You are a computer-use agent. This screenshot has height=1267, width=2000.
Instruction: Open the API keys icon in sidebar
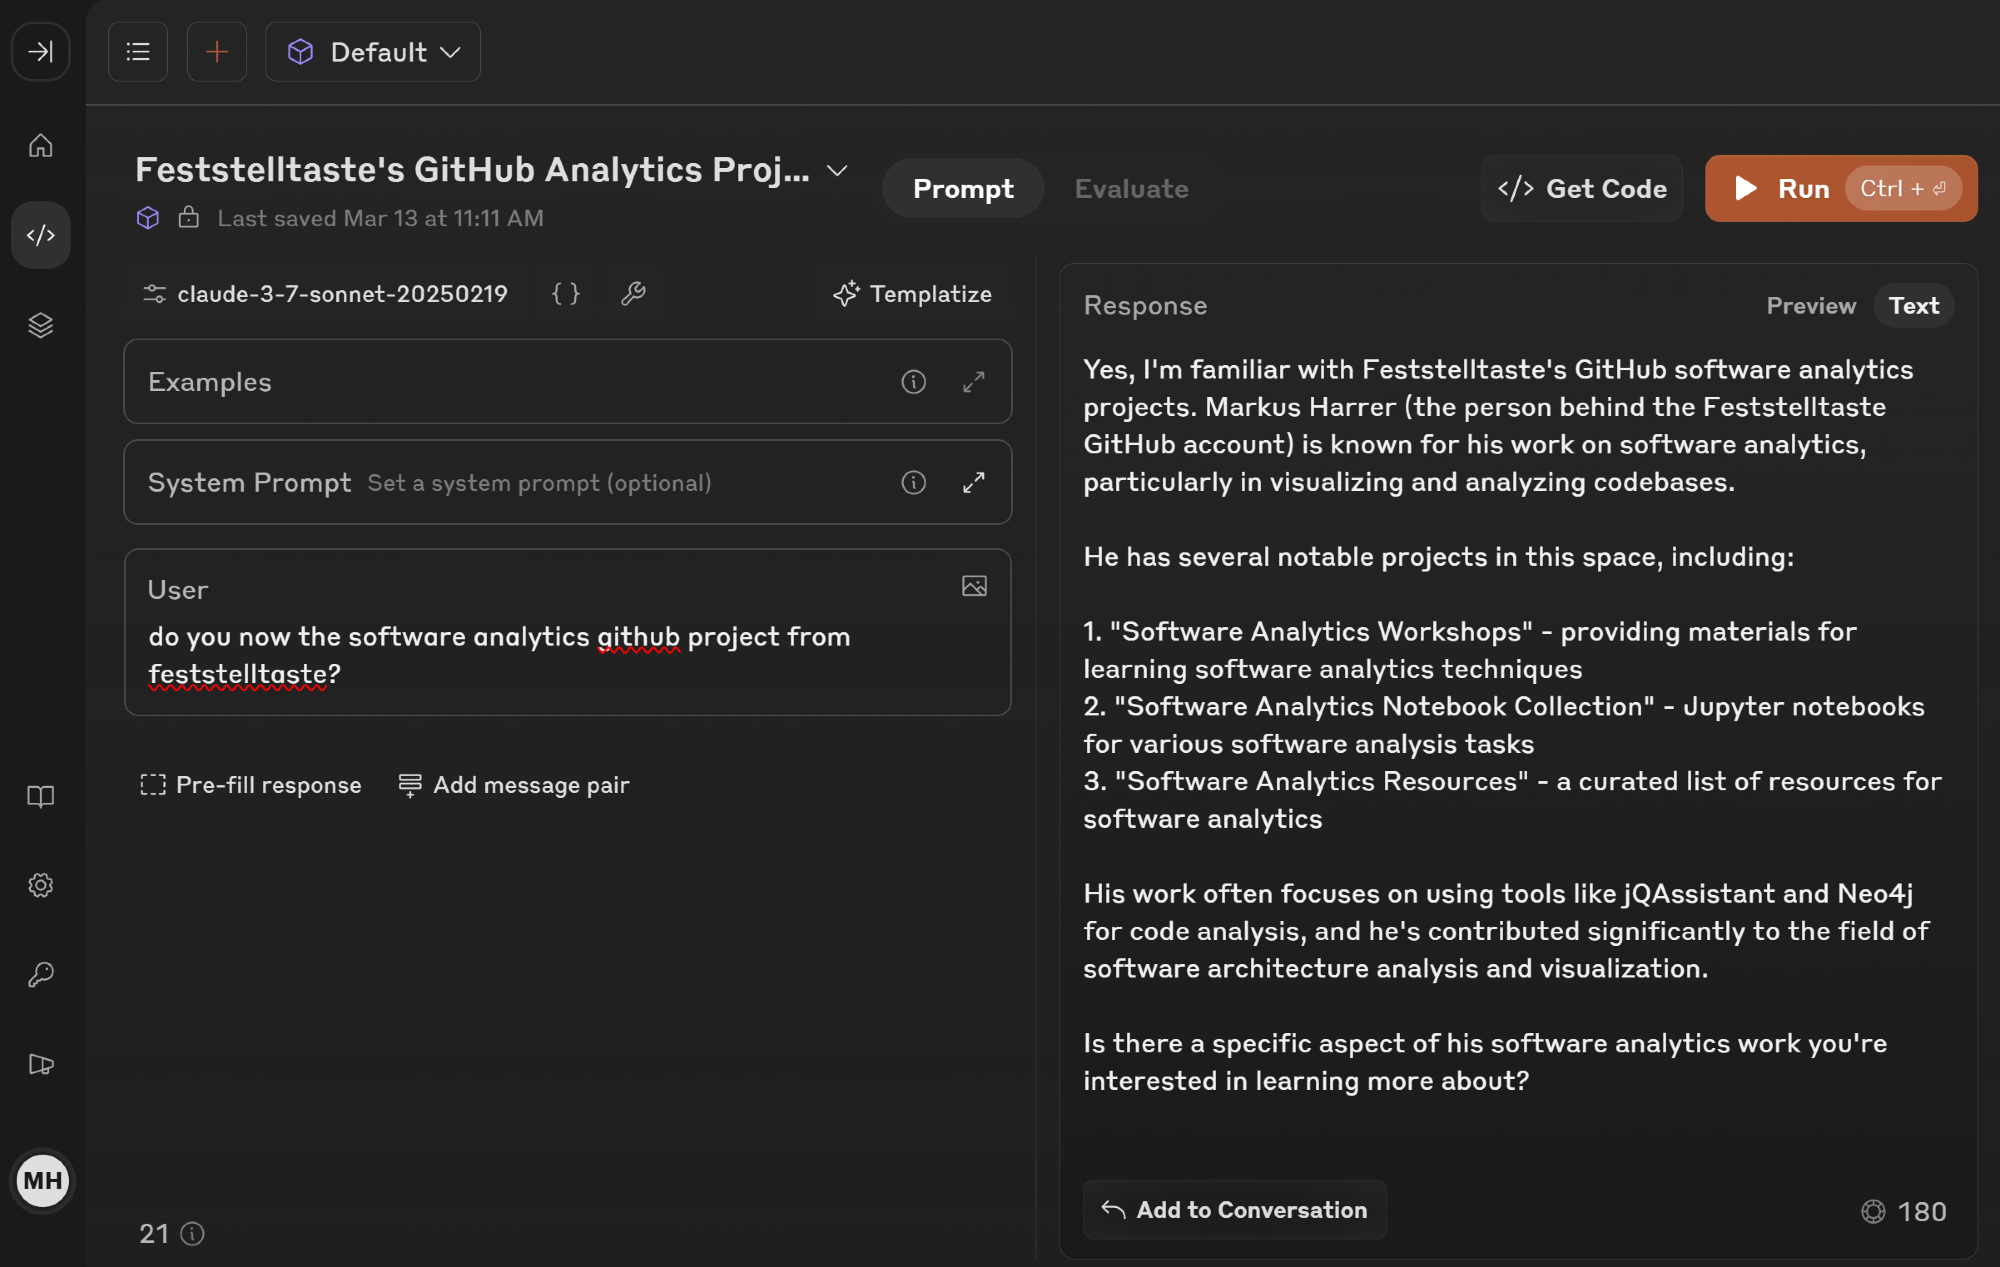40,975
